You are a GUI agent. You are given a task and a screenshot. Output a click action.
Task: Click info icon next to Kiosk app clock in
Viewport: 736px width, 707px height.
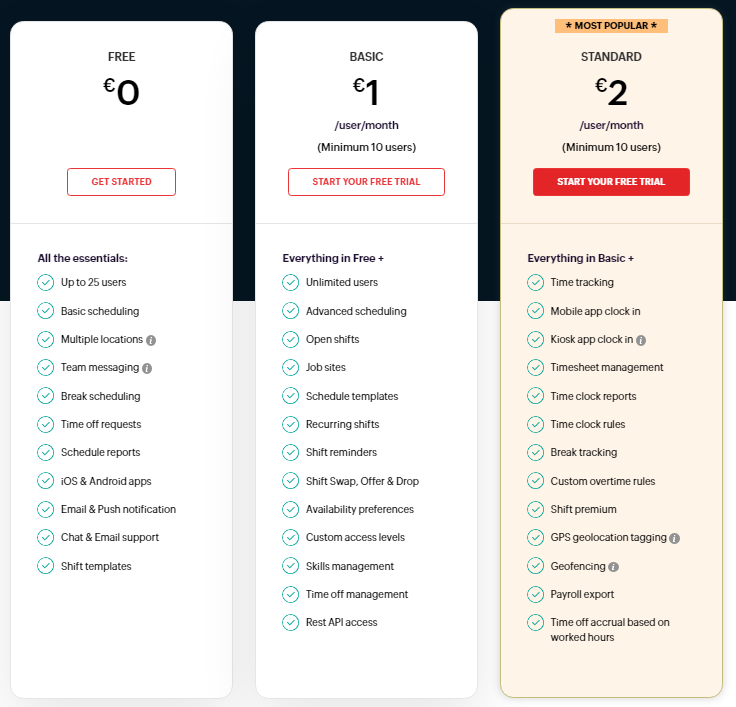(x=641, y=340)
